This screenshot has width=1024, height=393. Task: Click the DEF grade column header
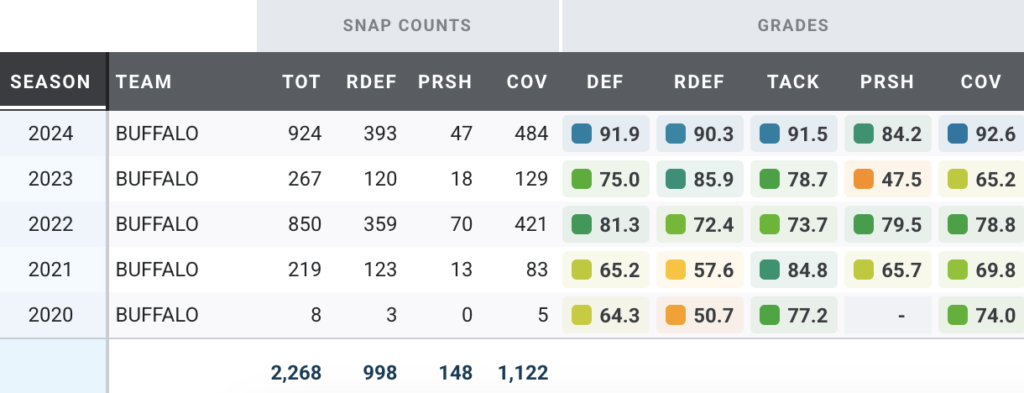pyautogui.click(x=605, y=82)
